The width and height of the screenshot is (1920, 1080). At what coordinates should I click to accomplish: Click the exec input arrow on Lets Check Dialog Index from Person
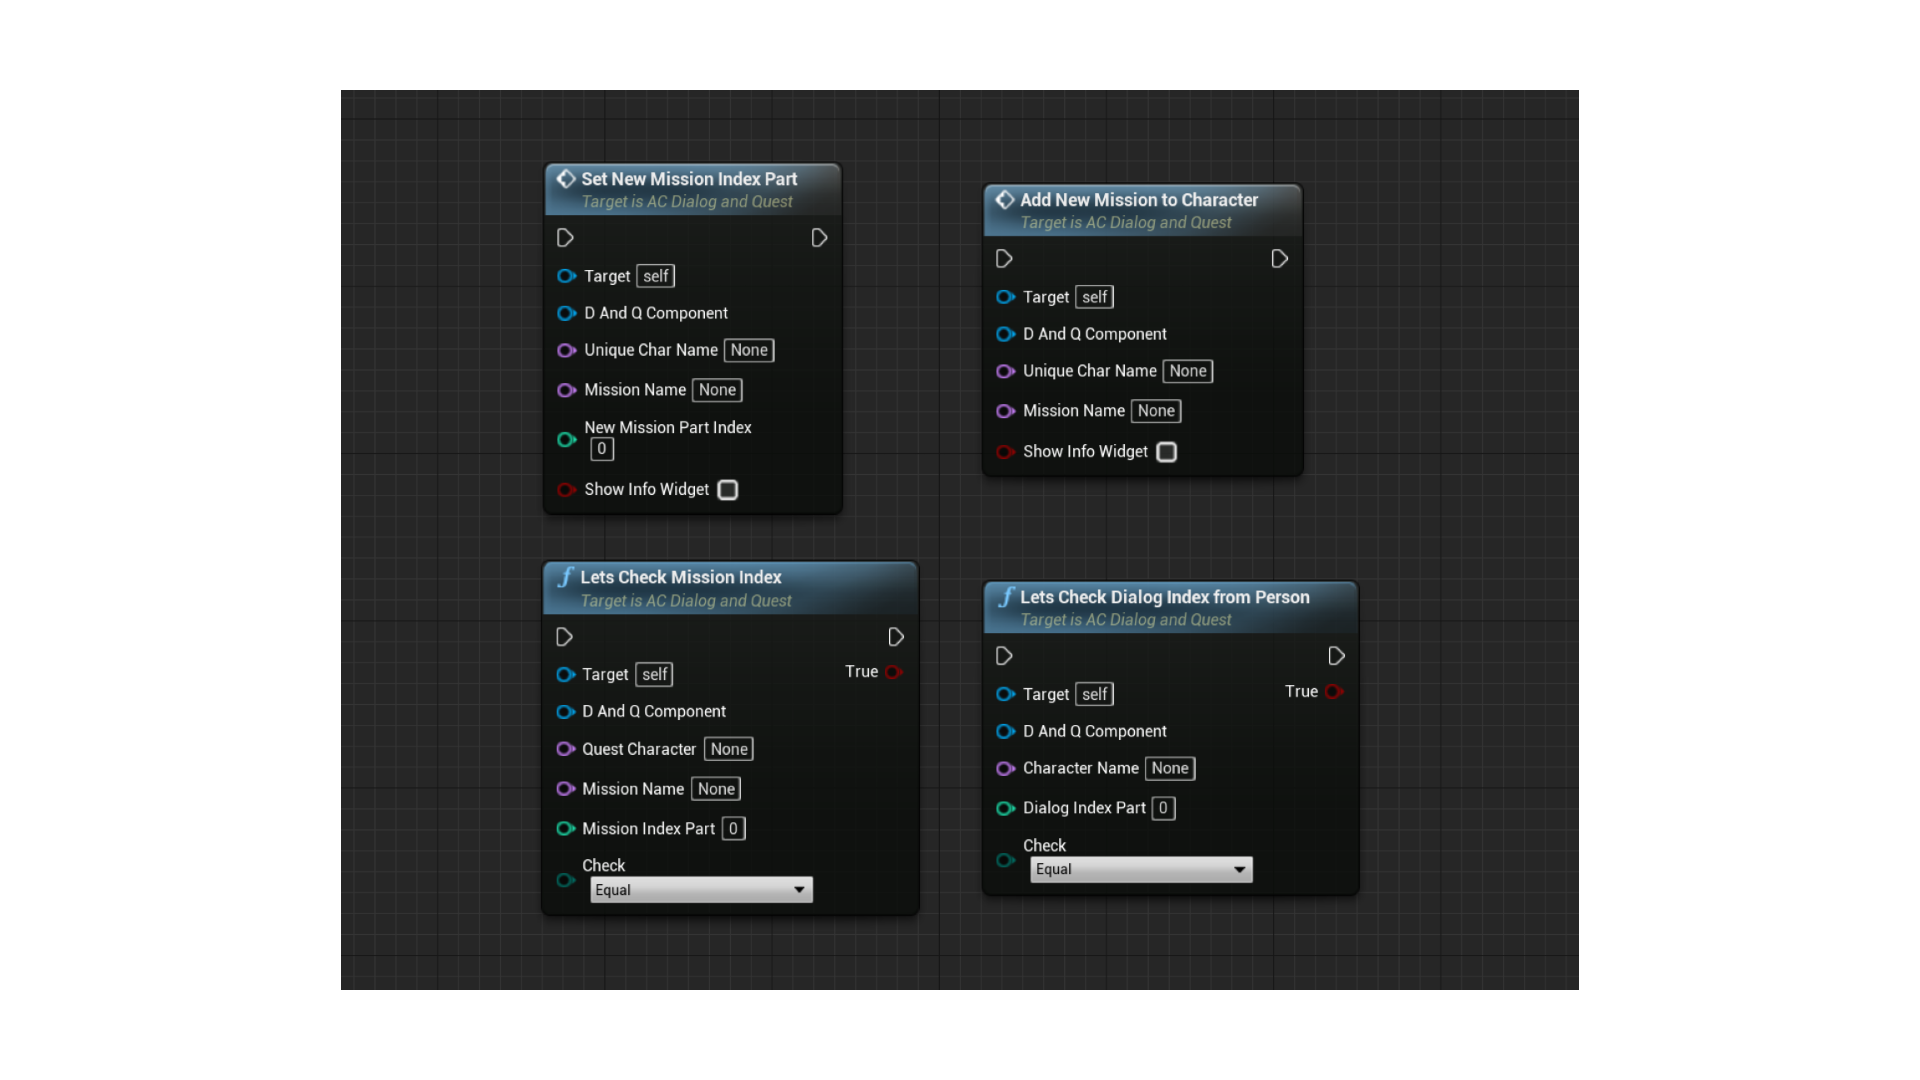click(1005, 656)
